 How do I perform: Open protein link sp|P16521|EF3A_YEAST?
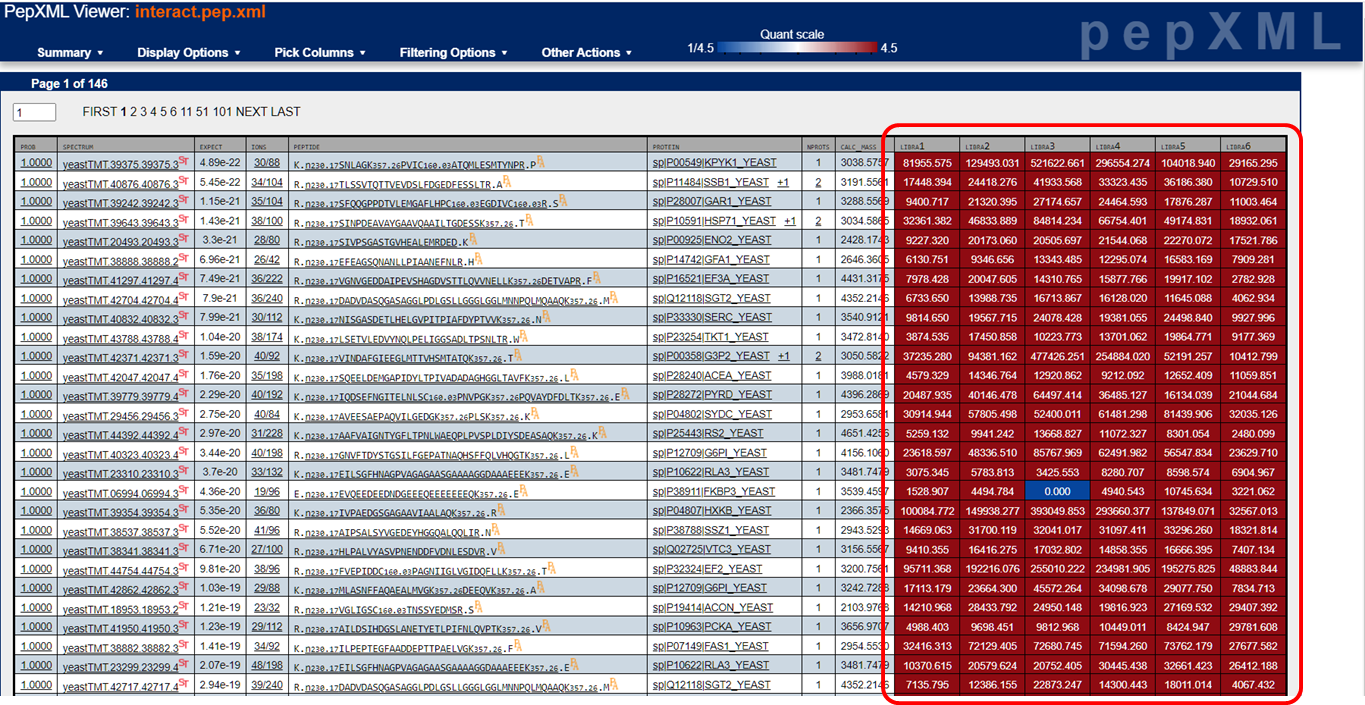(711, 278)
